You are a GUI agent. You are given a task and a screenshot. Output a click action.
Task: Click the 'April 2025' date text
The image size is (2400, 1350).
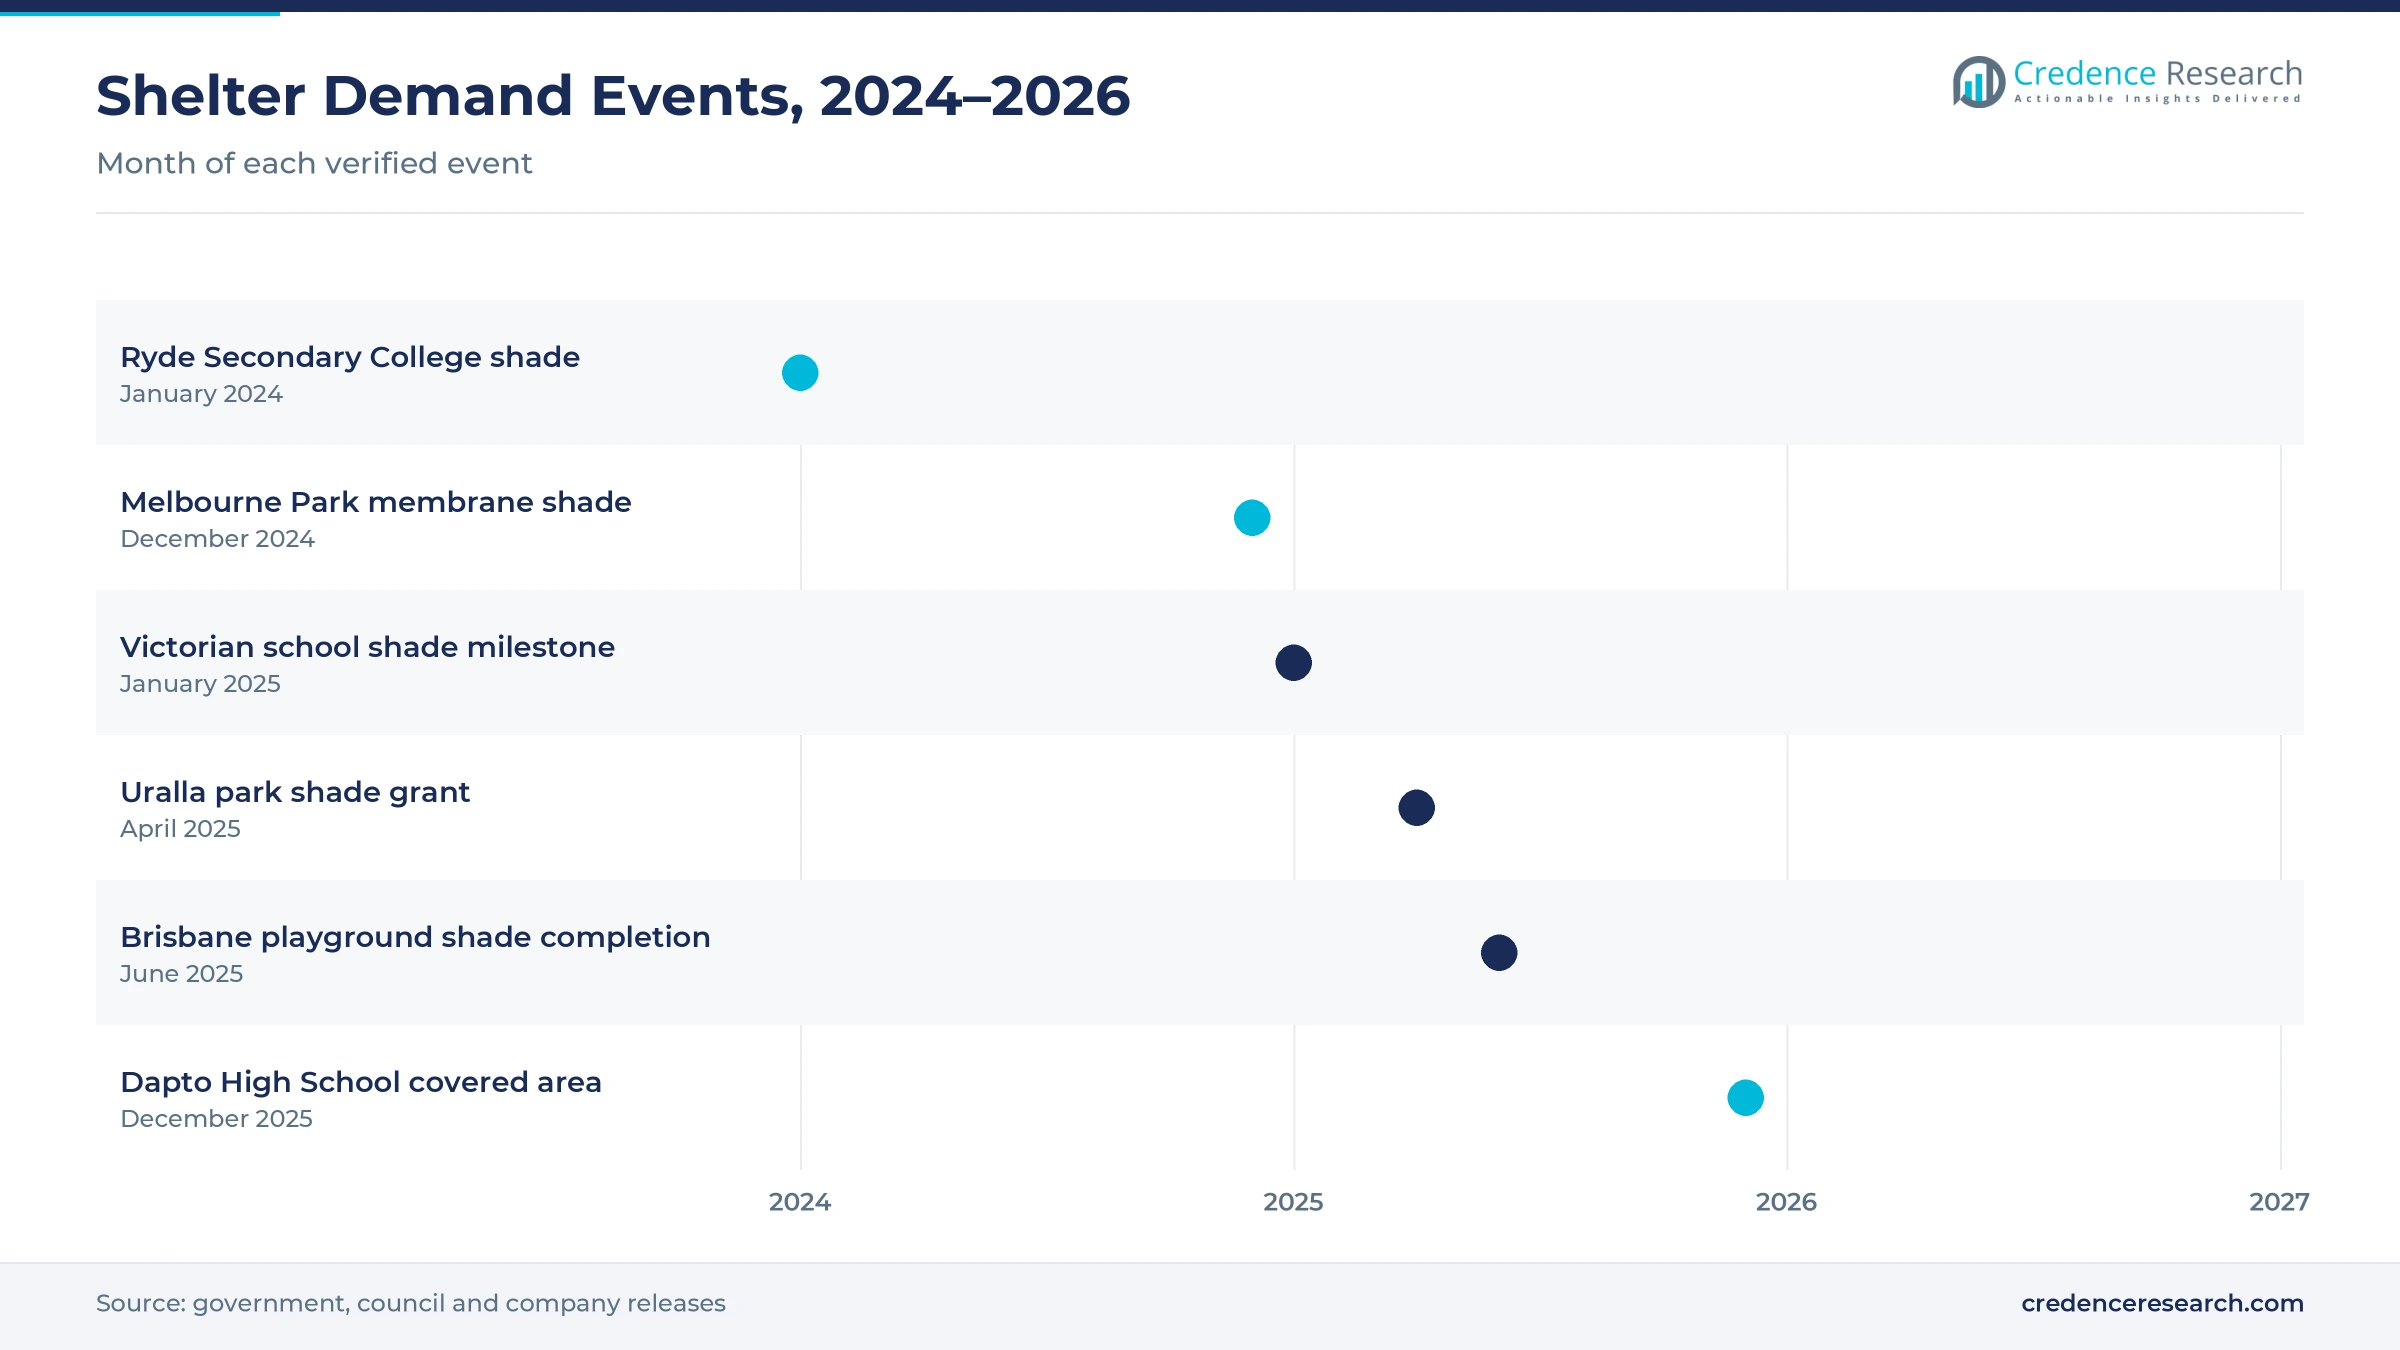point(180,829)
